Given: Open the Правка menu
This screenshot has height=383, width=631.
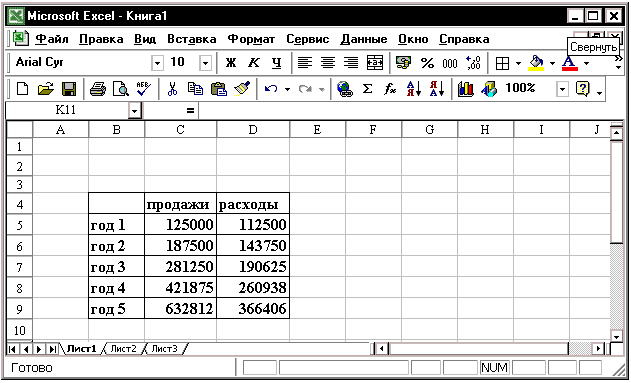Looking at the screenshot, I should [x=101, y=39].
